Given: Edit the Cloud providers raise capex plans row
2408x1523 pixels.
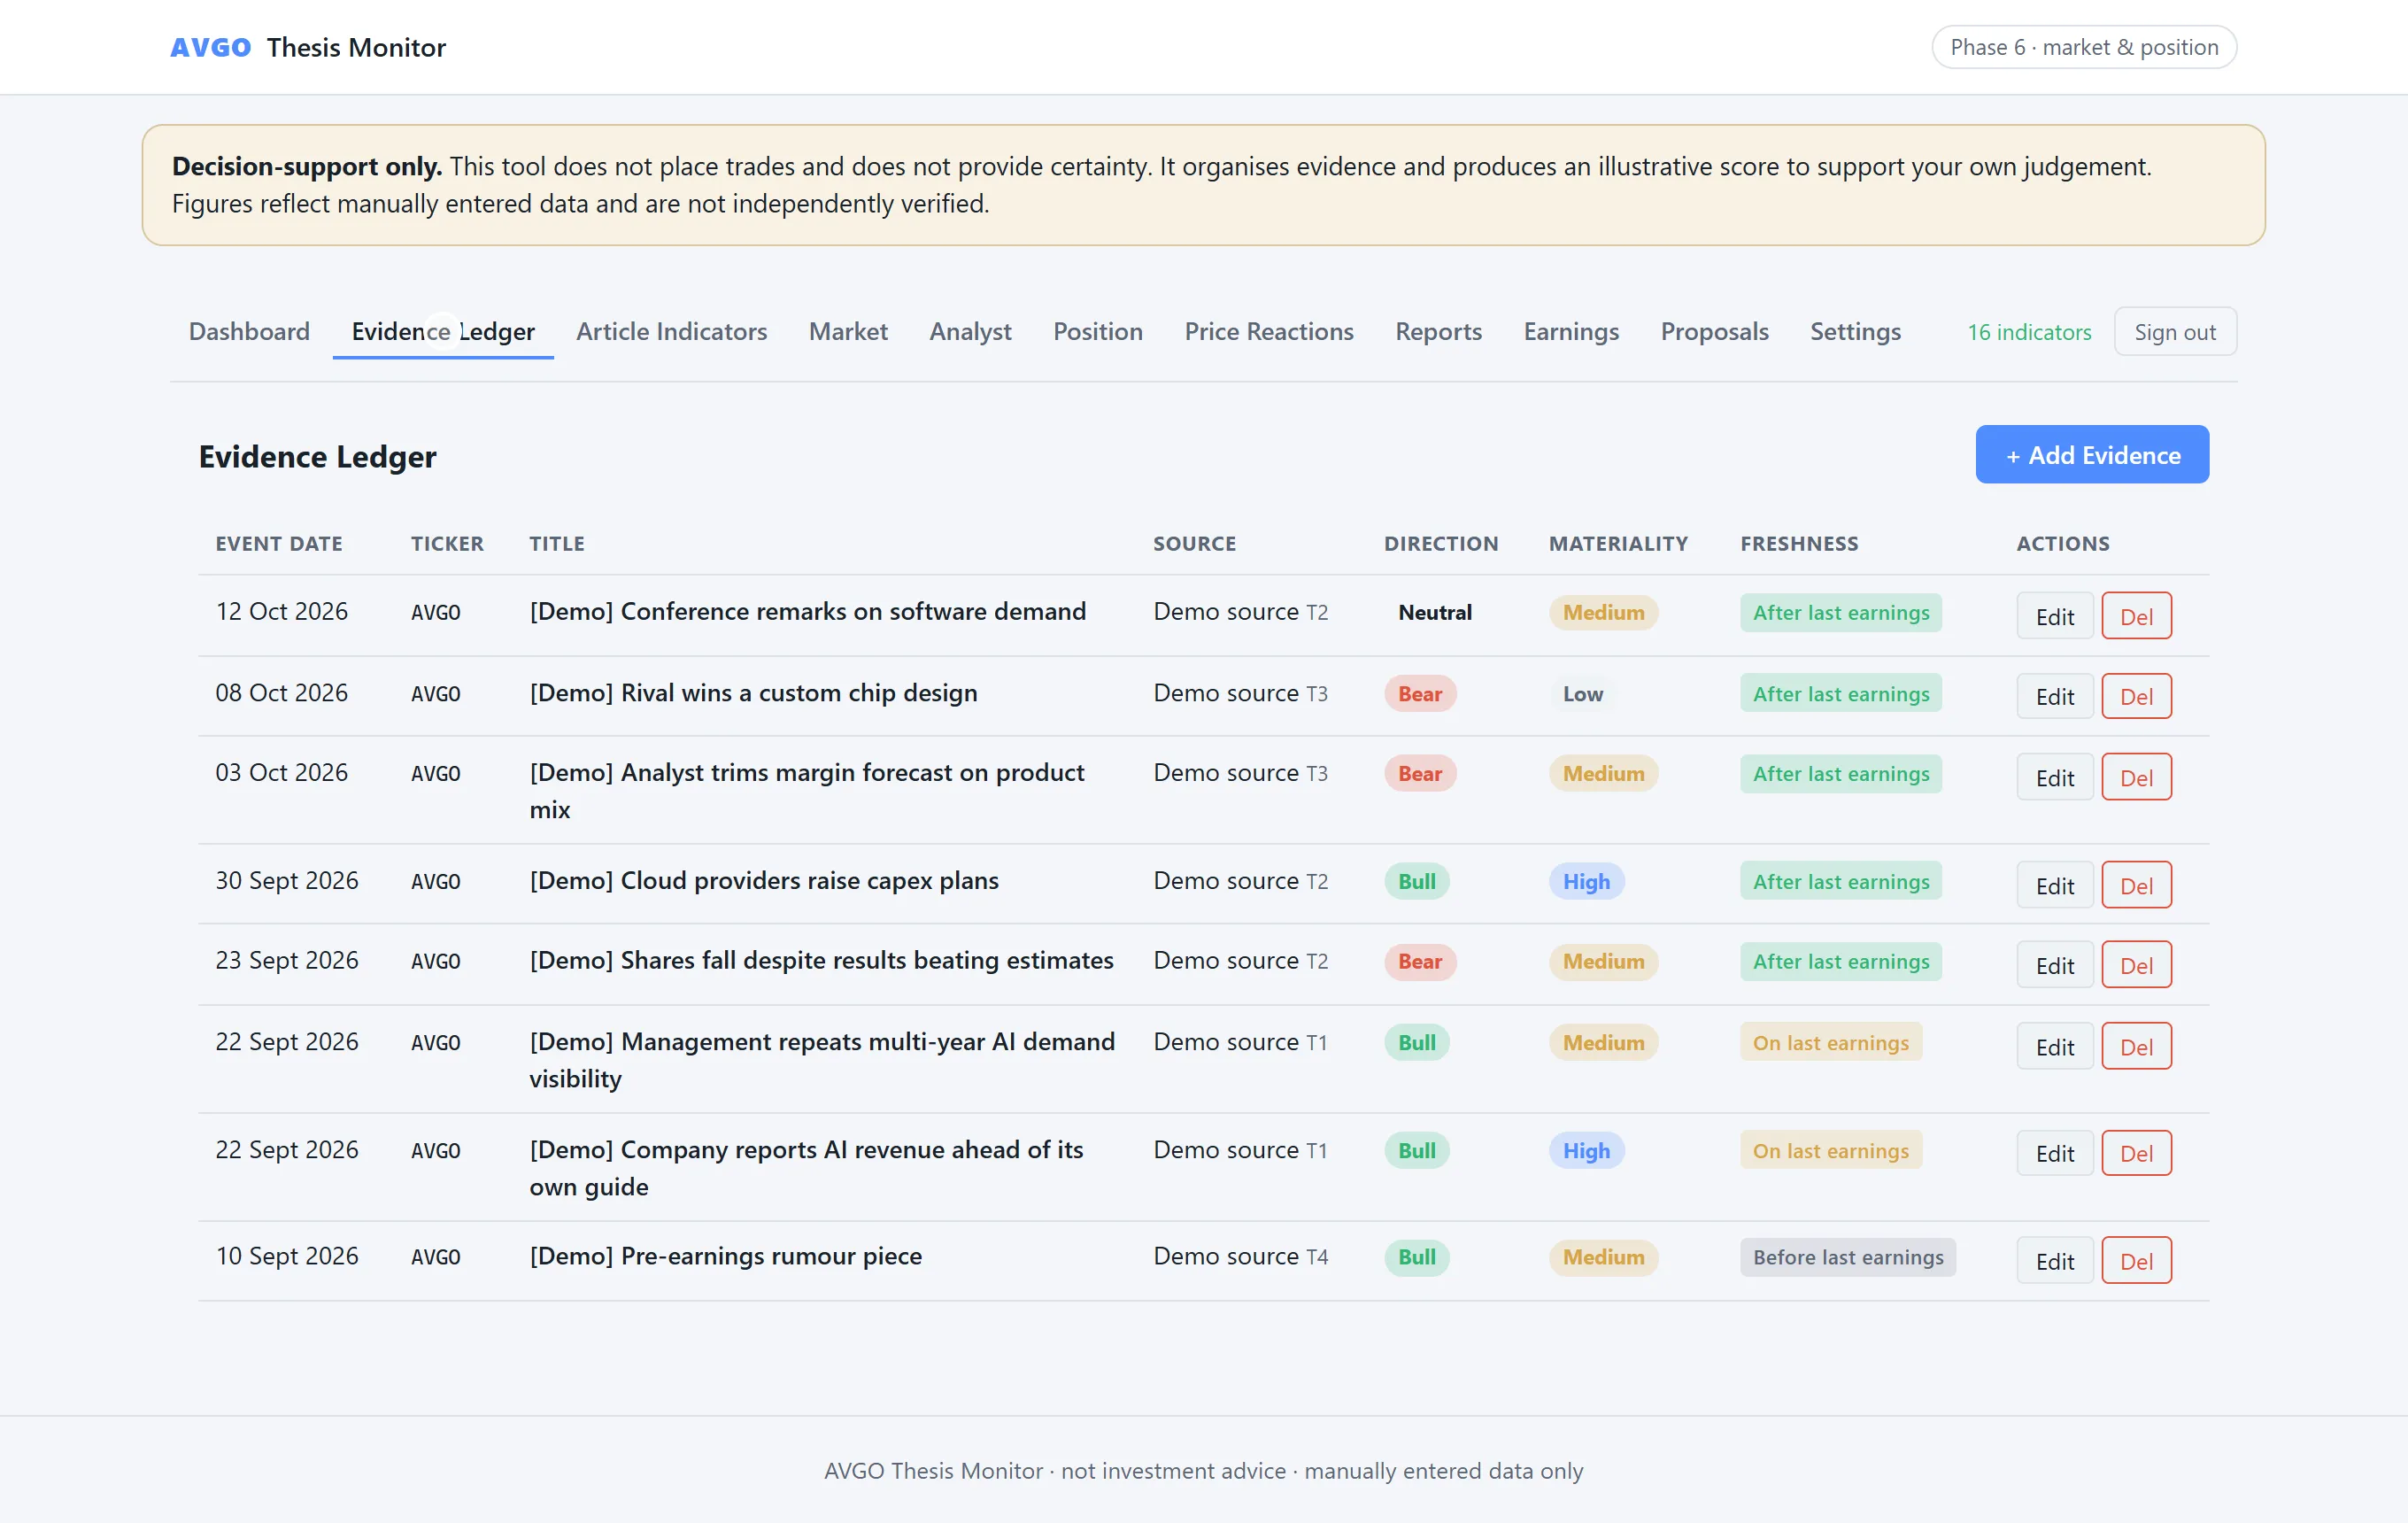Looking at the screenshot, I should pyautogui.click(x=2054, y=885).
